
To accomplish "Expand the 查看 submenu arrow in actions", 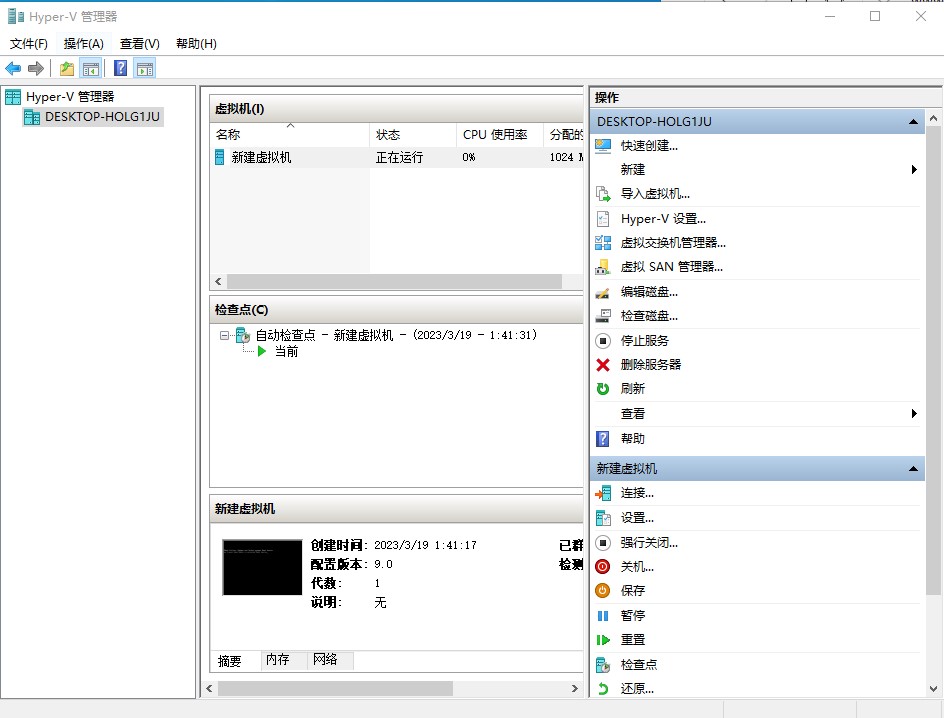I will pos(914,413).
